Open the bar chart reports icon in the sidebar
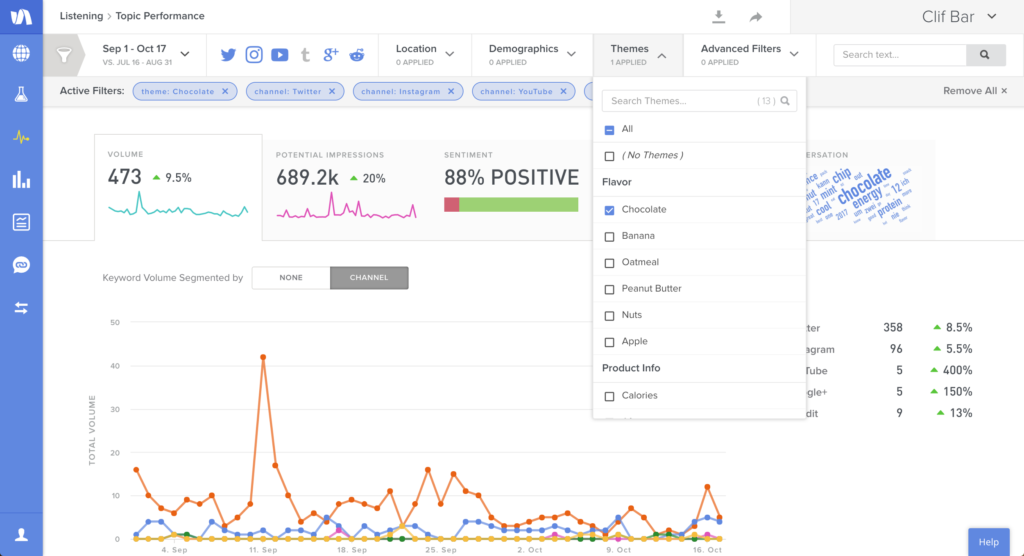This screenshot has height=556, width=1024. 21,180
